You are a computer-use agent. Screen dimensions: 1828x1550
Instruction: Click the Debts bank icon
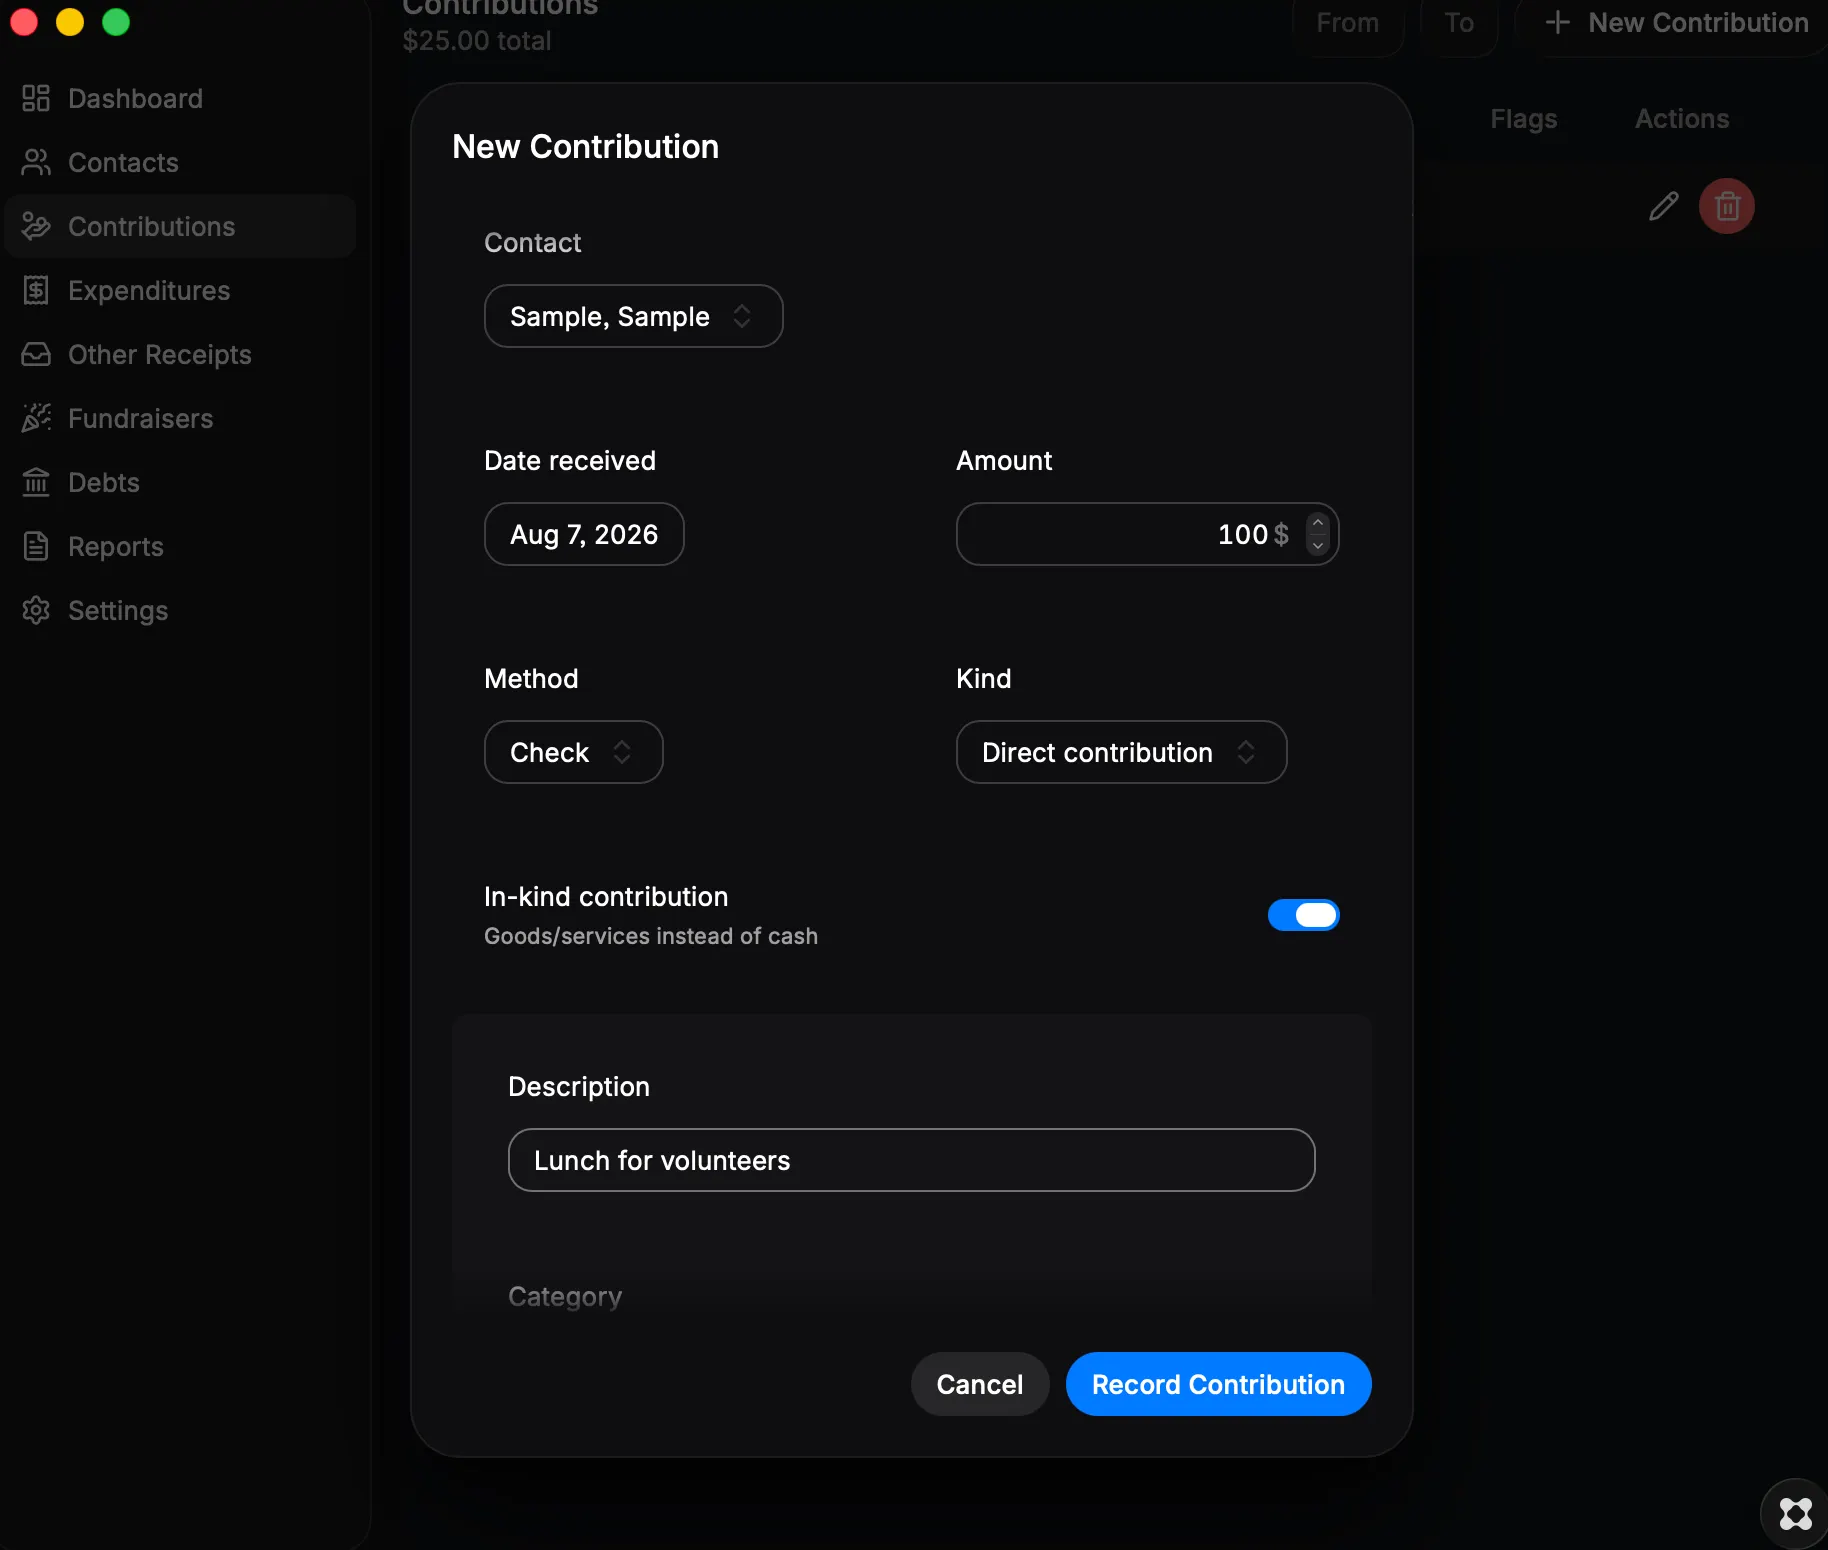tap(36, 482)
